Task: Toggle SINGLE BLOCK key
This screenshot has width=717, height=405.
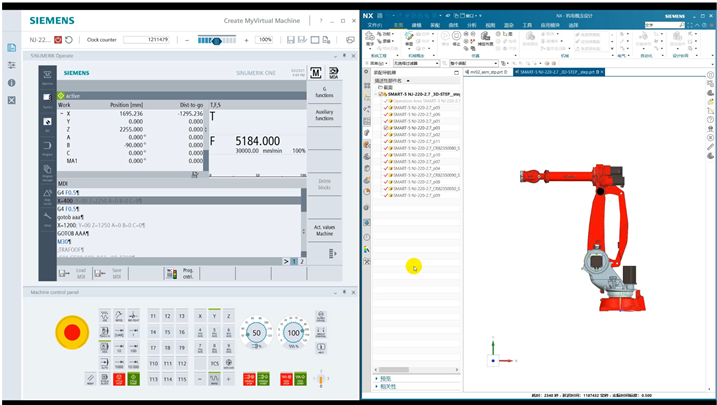Action: 105,379
